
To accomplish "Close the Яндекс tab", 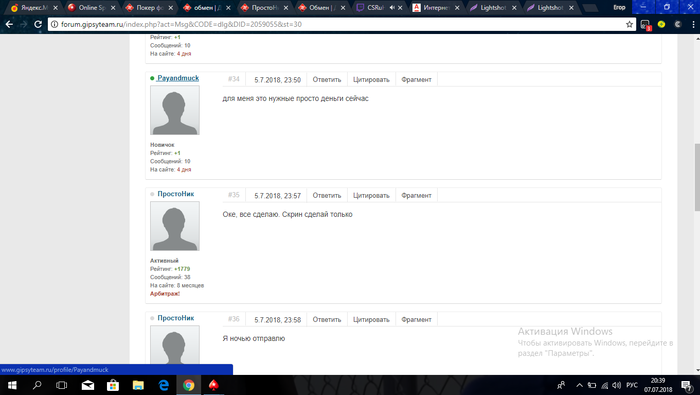I will (x=55, y=8).
